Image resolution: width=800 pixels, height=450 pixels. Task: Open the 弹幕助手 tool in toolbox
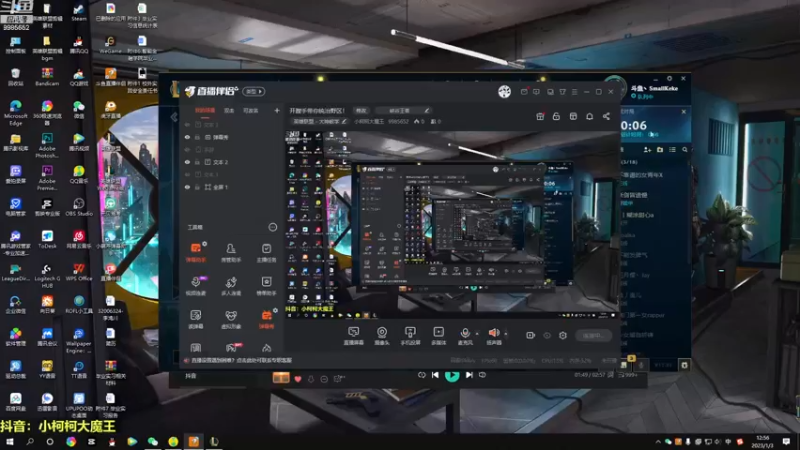click(195, 252)
